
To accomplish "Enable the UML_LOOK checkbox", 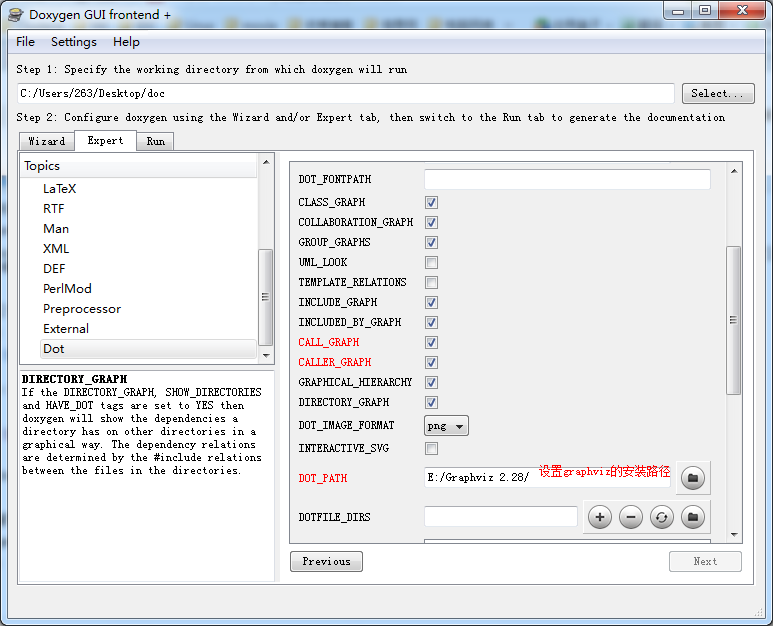I will point(431,262).
